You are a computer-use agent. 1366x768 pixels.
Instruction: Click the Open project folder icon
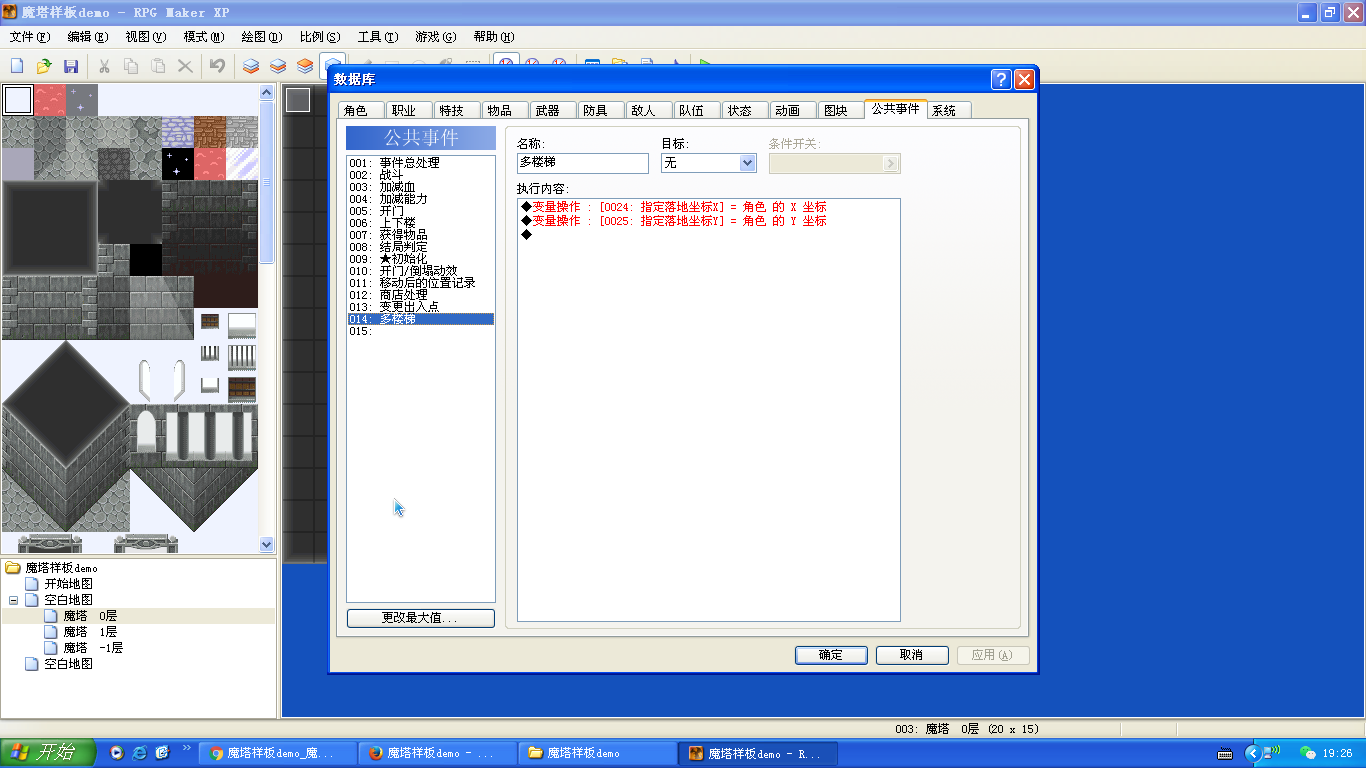44,66
